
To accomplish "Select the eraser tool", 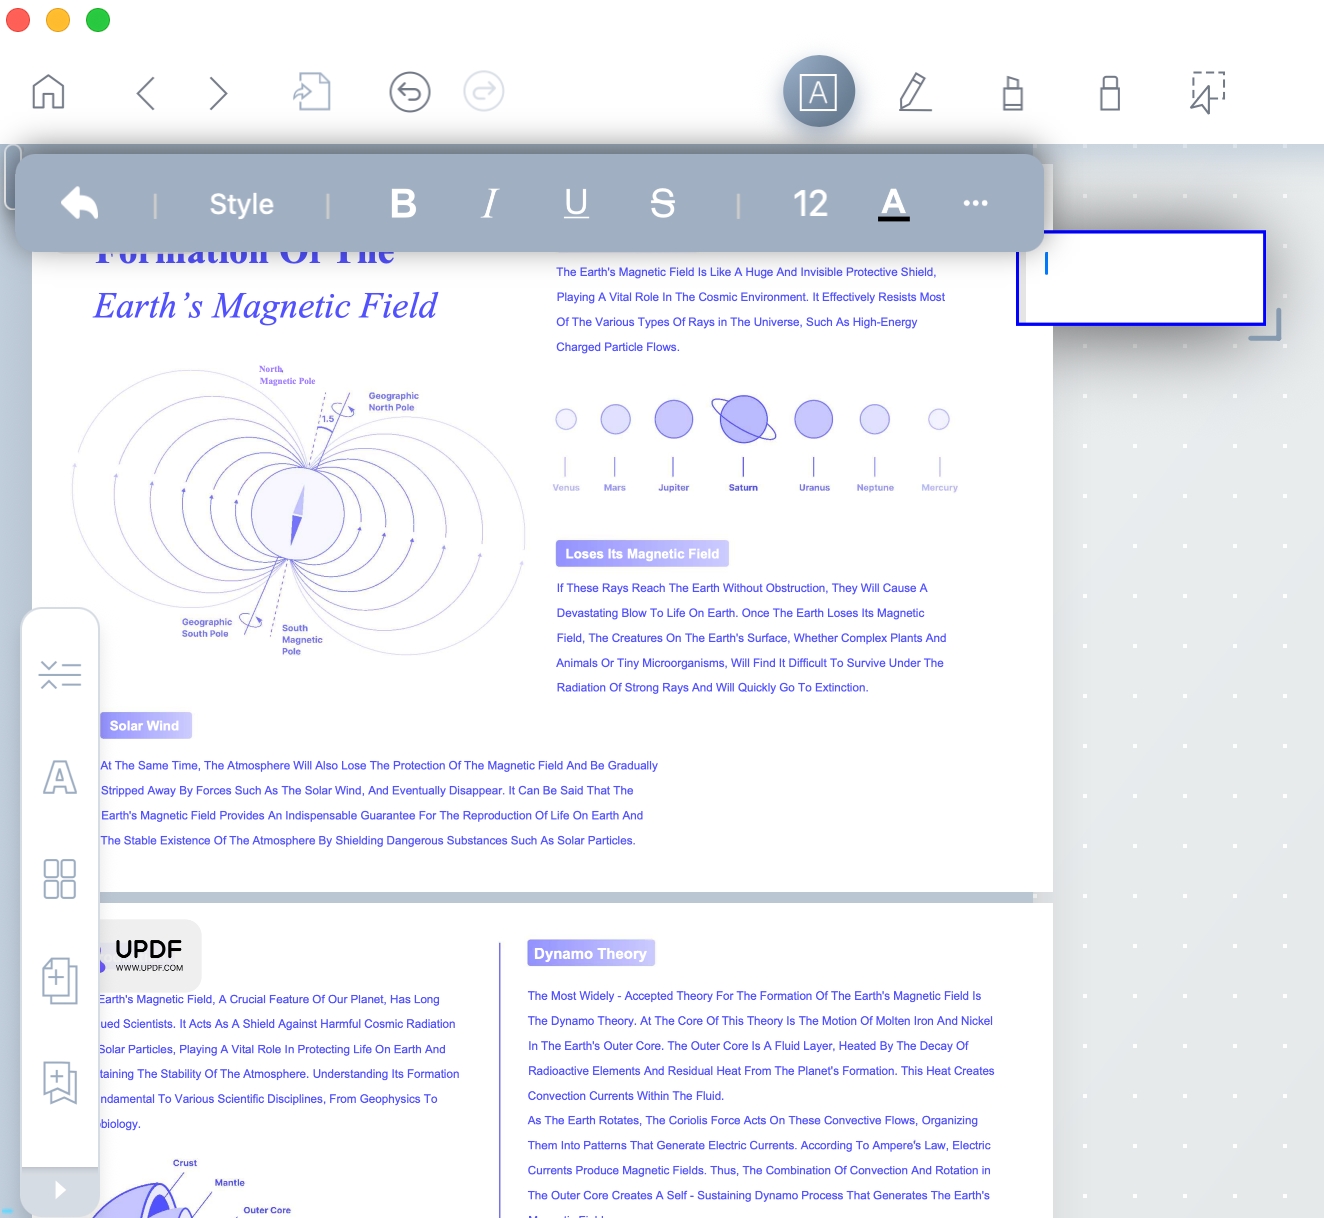I will tap(1110, 93).
